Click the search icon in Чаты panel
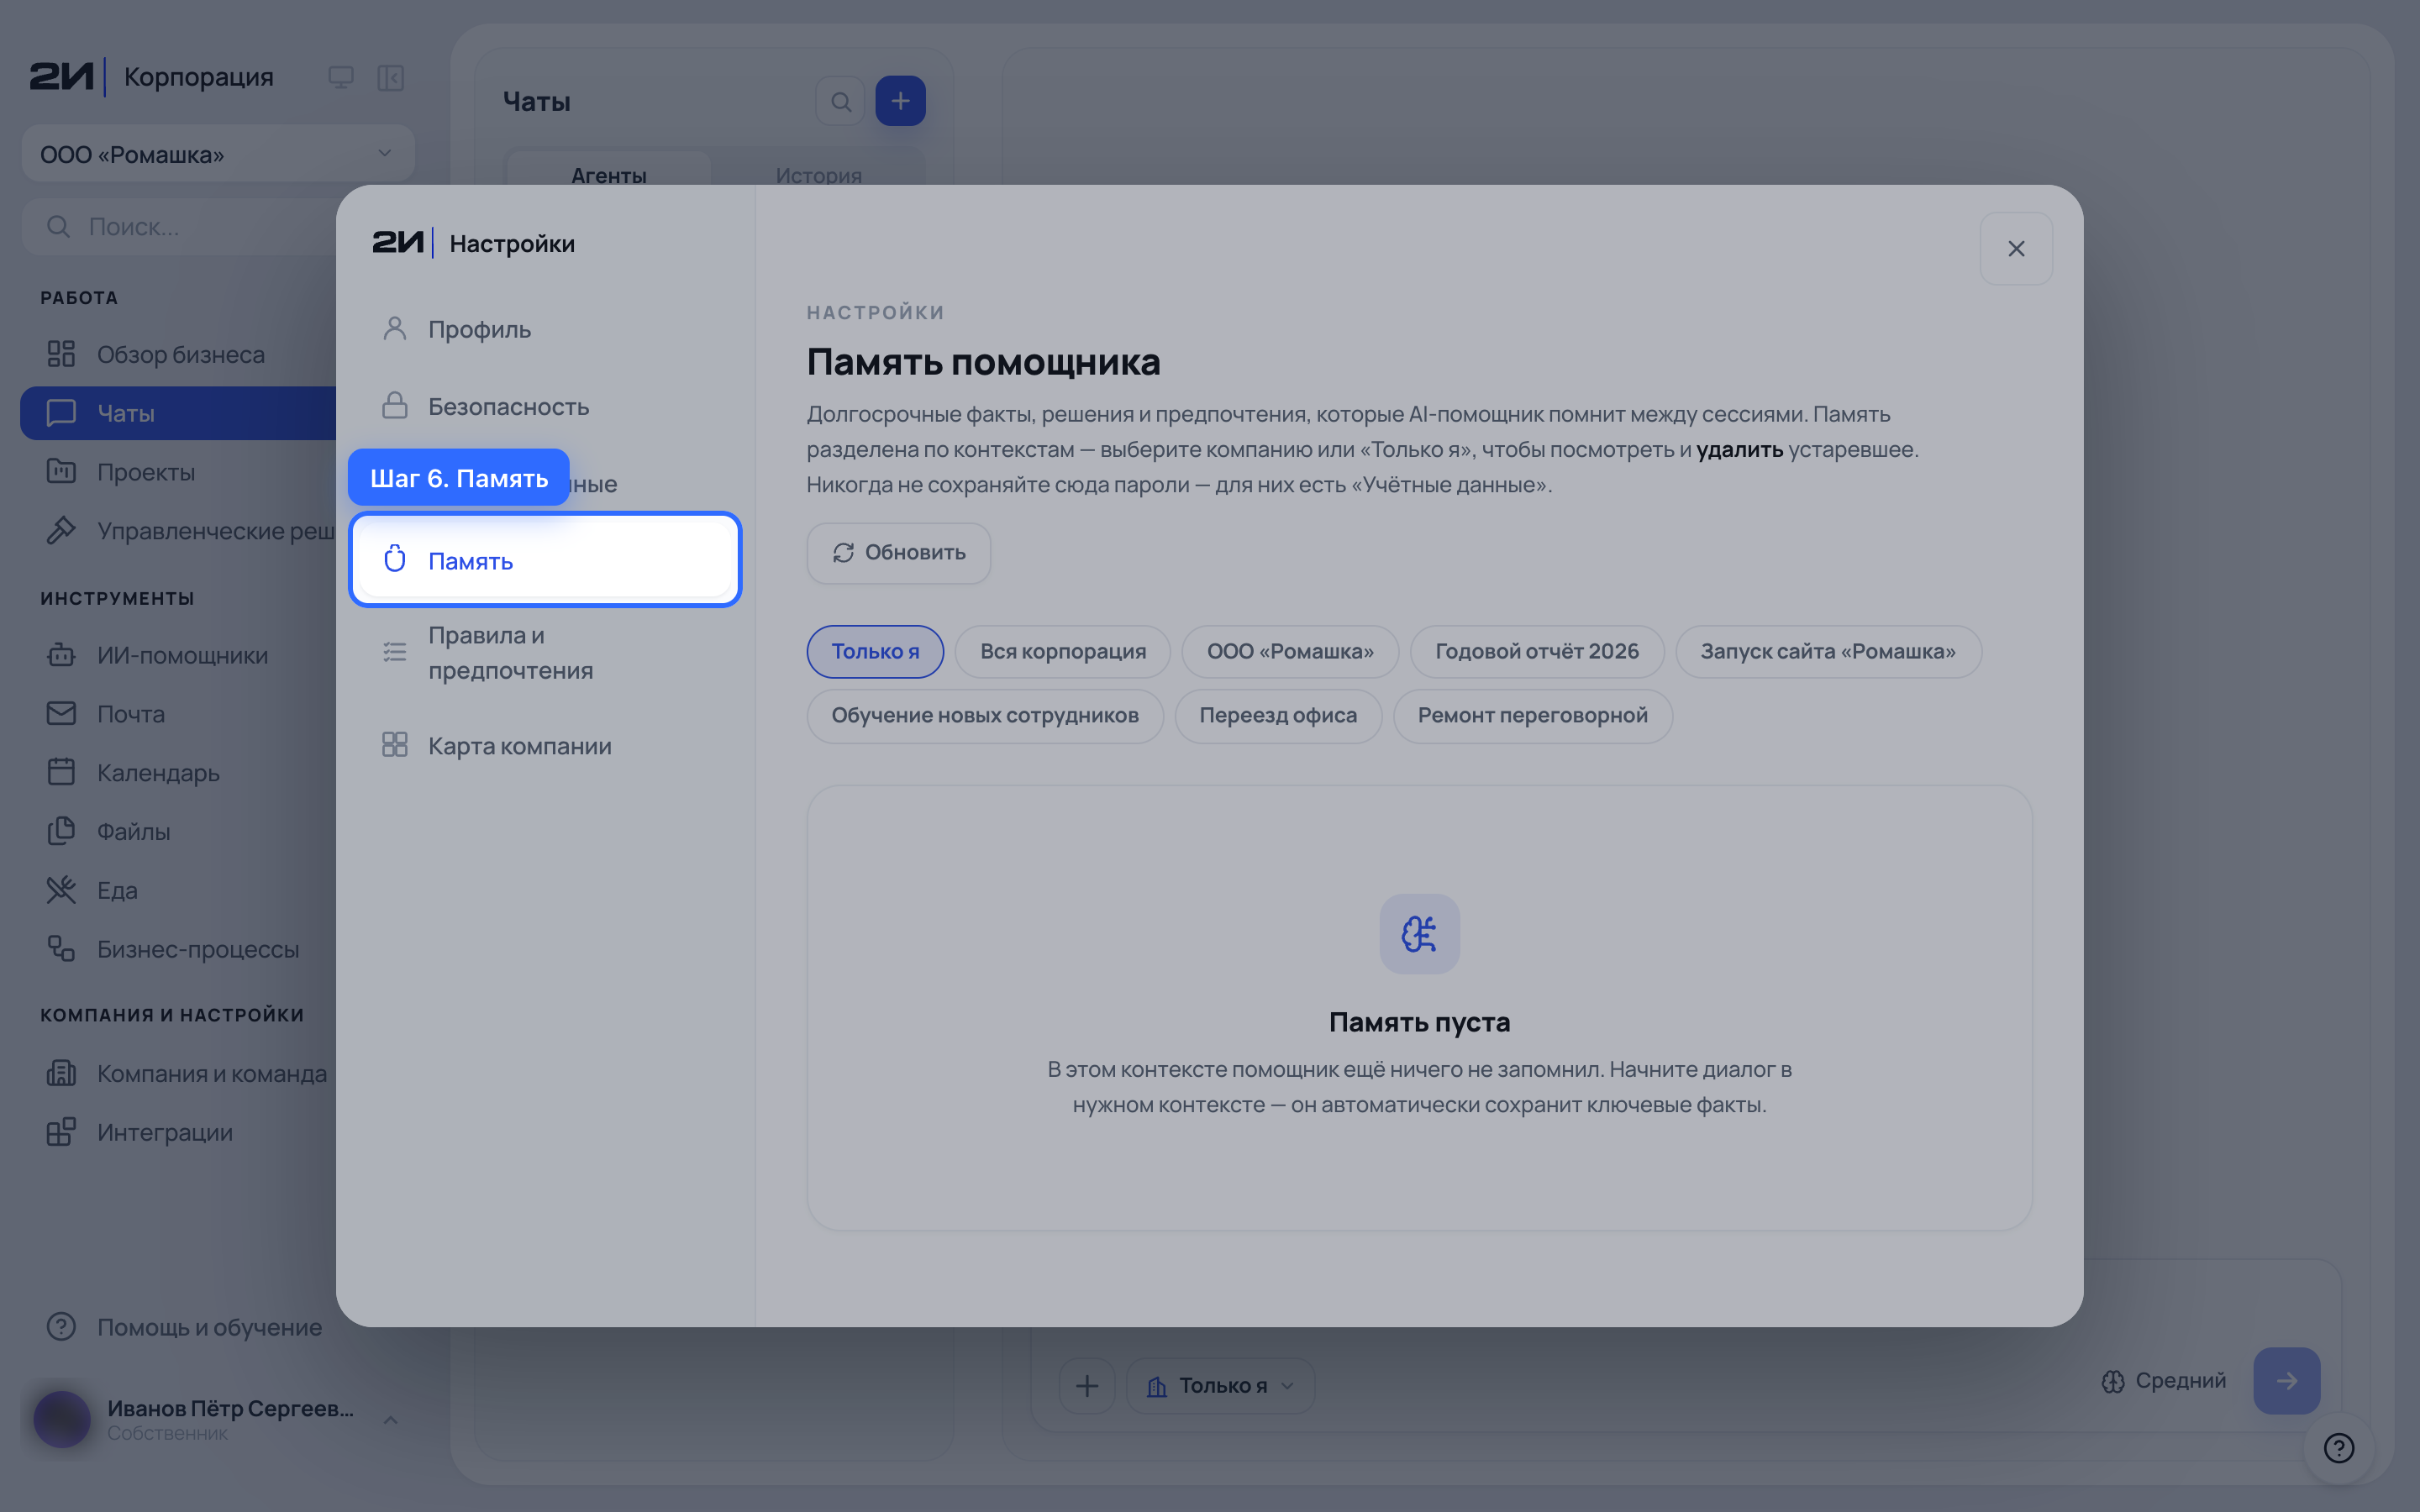This screenshot has width=2420, height=1512. 840,101
